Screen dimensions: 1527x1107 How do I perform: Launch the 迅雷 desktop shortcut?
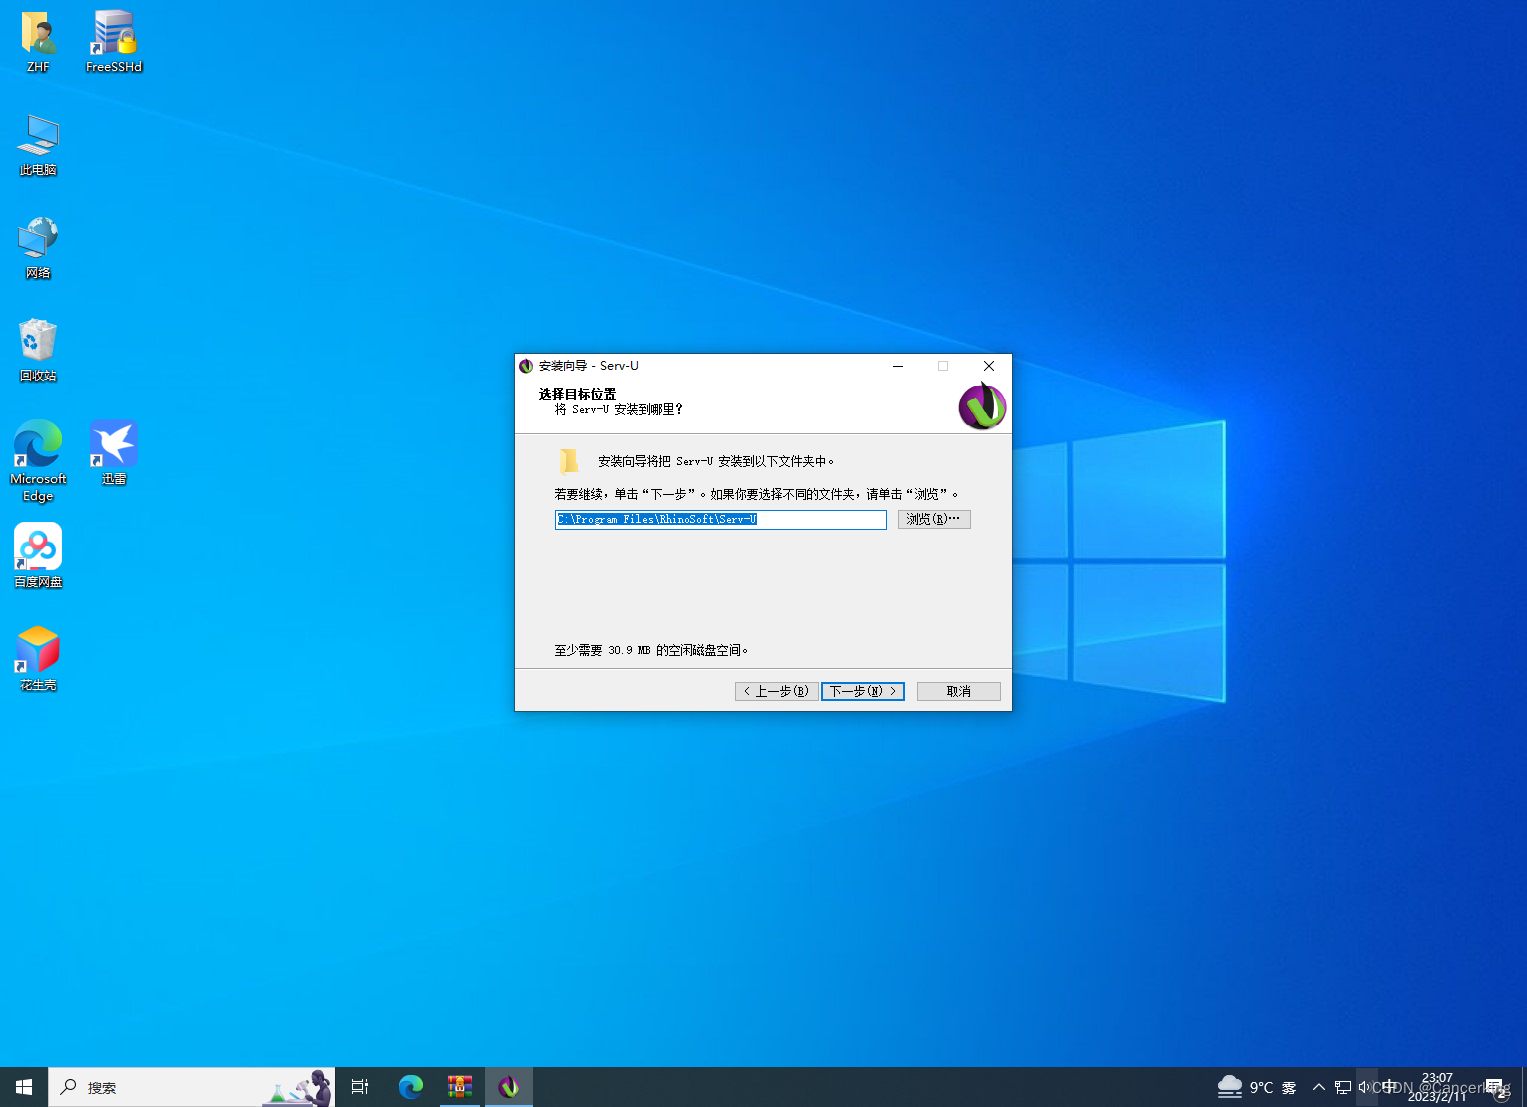[x=114, y=453]
